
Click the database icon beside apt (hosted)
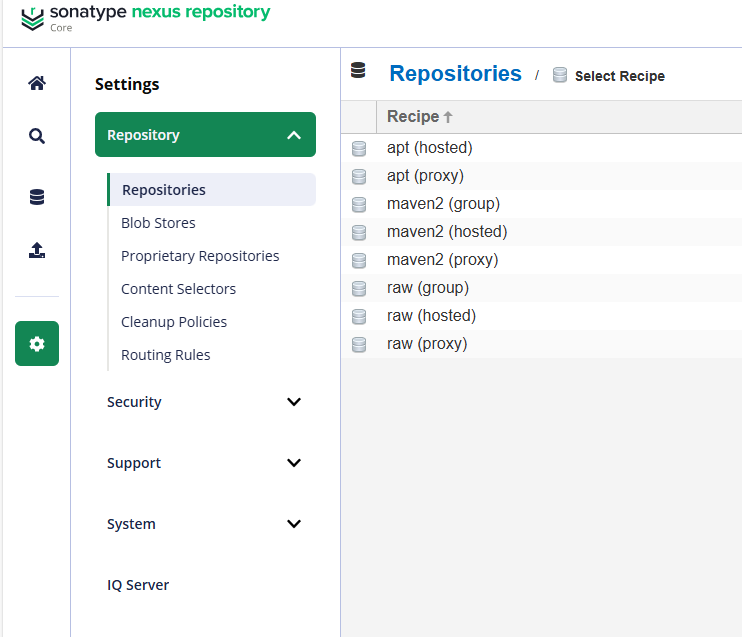(x=359, y=148)
